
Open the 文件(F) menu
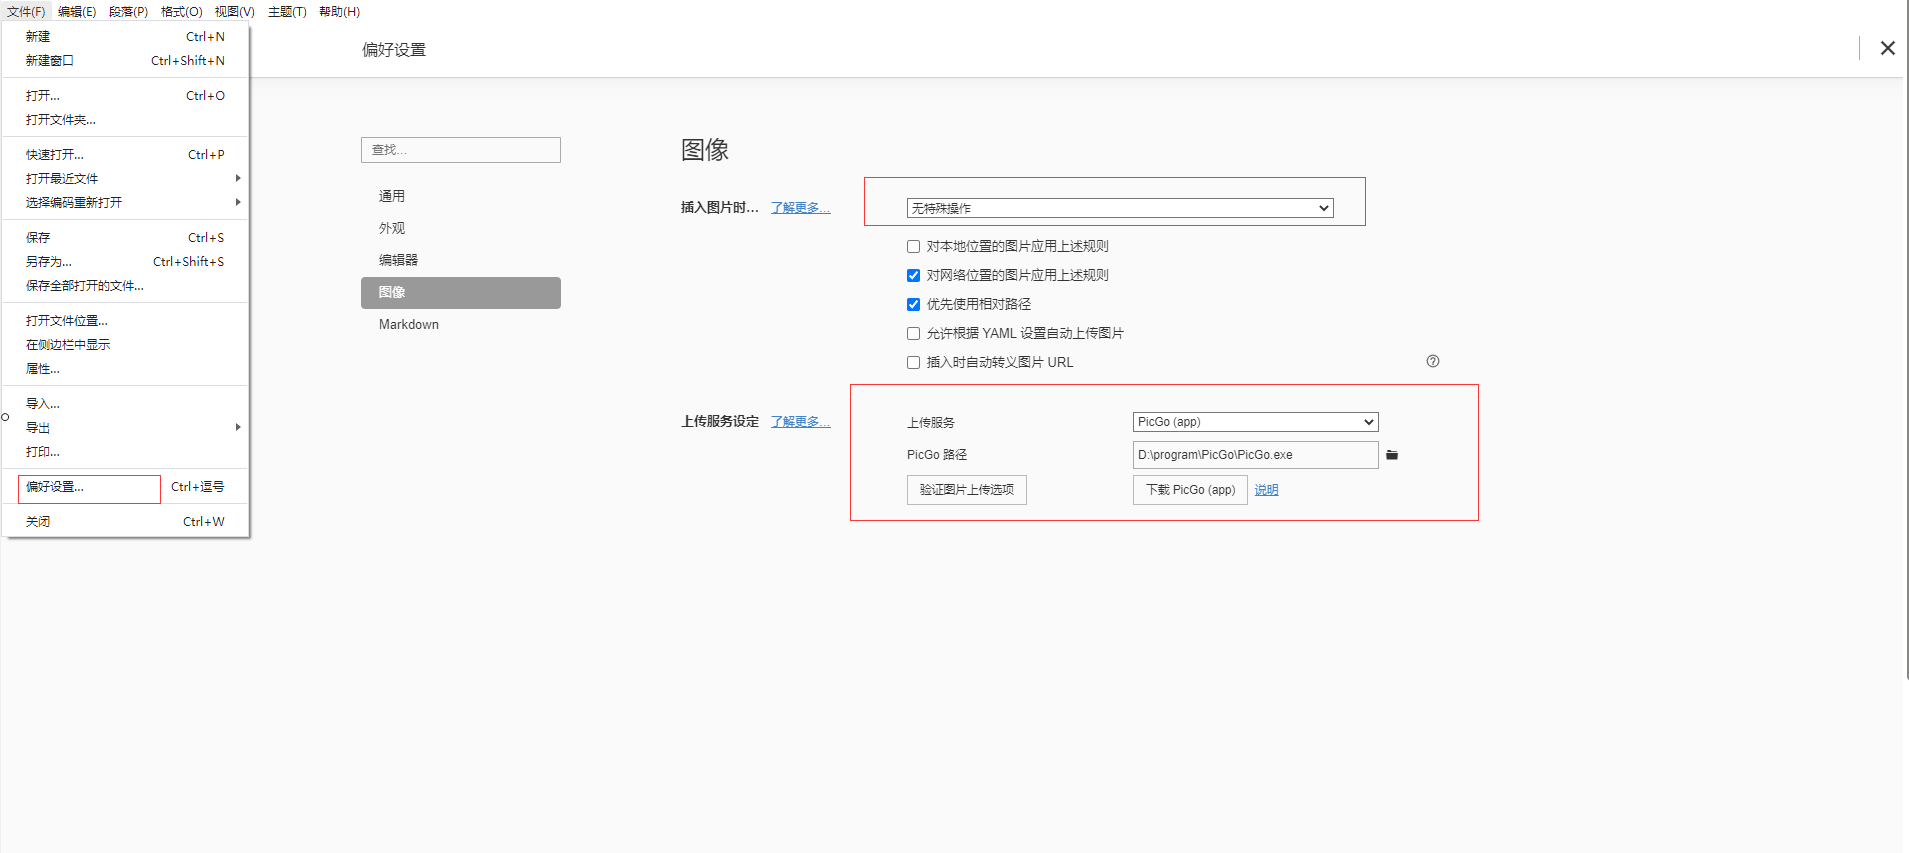tap(26, 12)
